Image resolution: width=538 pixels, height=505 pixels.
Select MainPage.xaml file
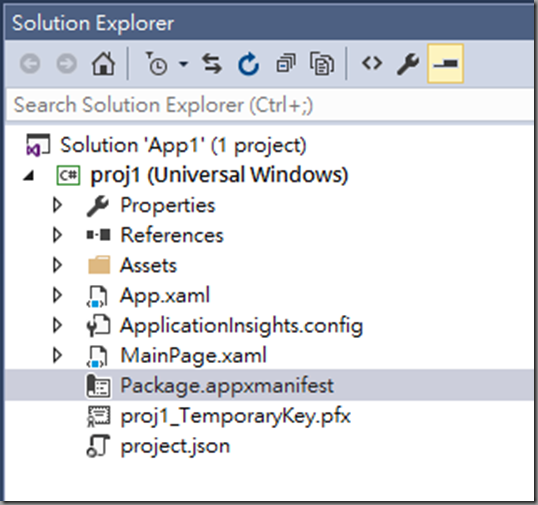[x=193, y=355]
